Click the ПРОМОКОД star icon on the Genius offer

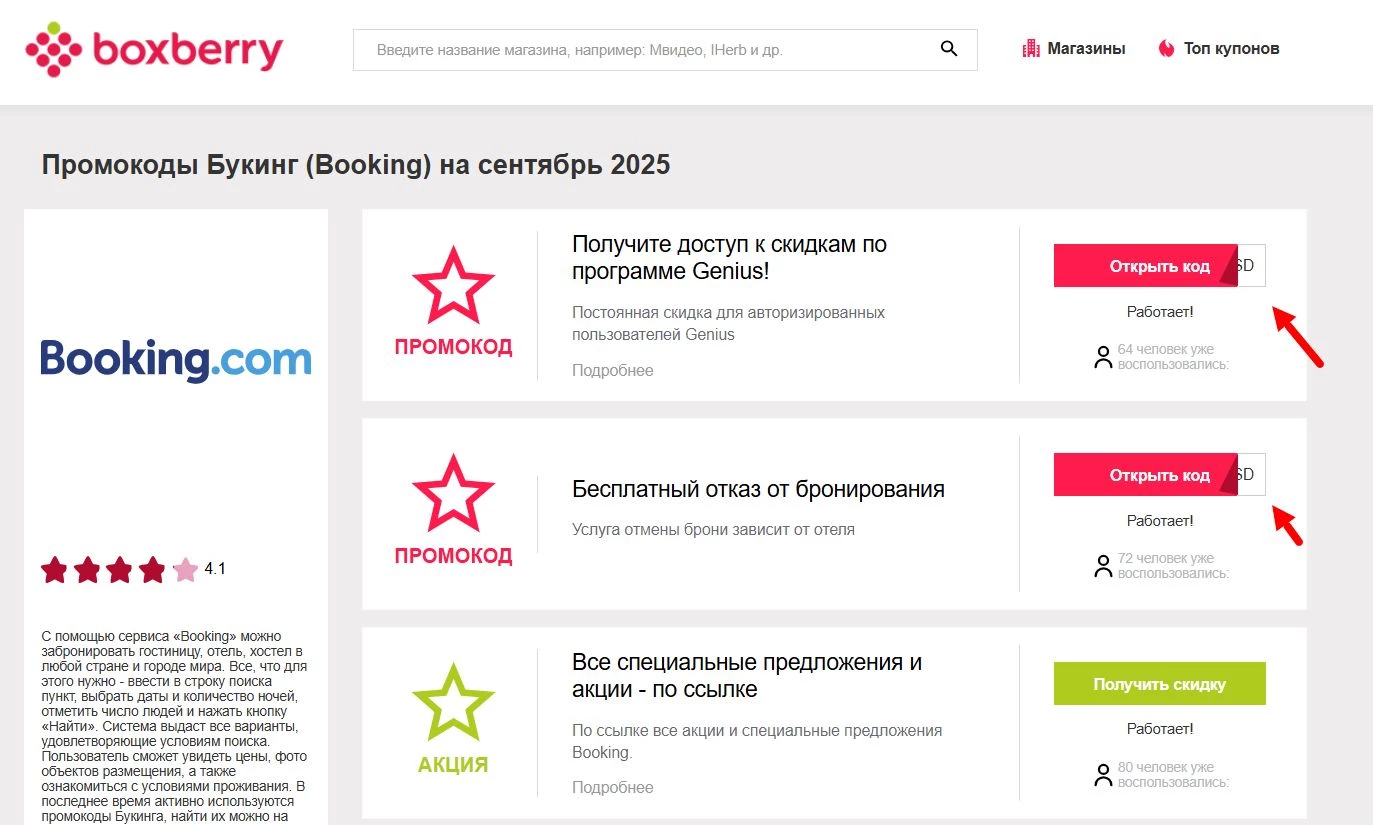tap(454, 283)
